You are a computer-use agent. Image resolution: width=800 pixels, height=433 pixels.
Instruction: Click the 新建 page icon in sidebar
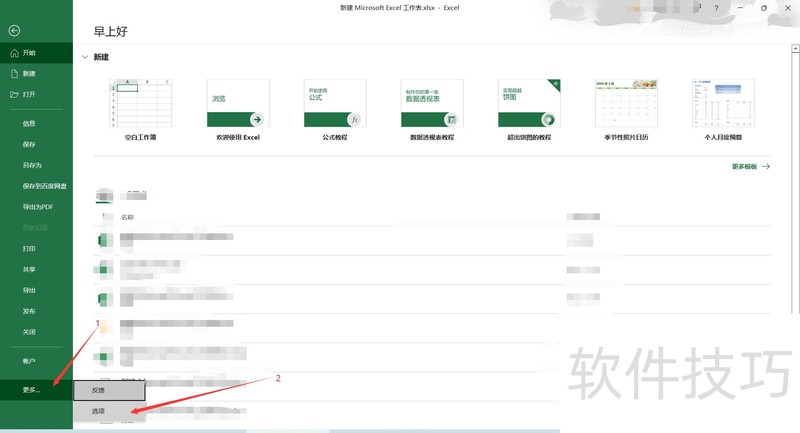pos(14,73)
